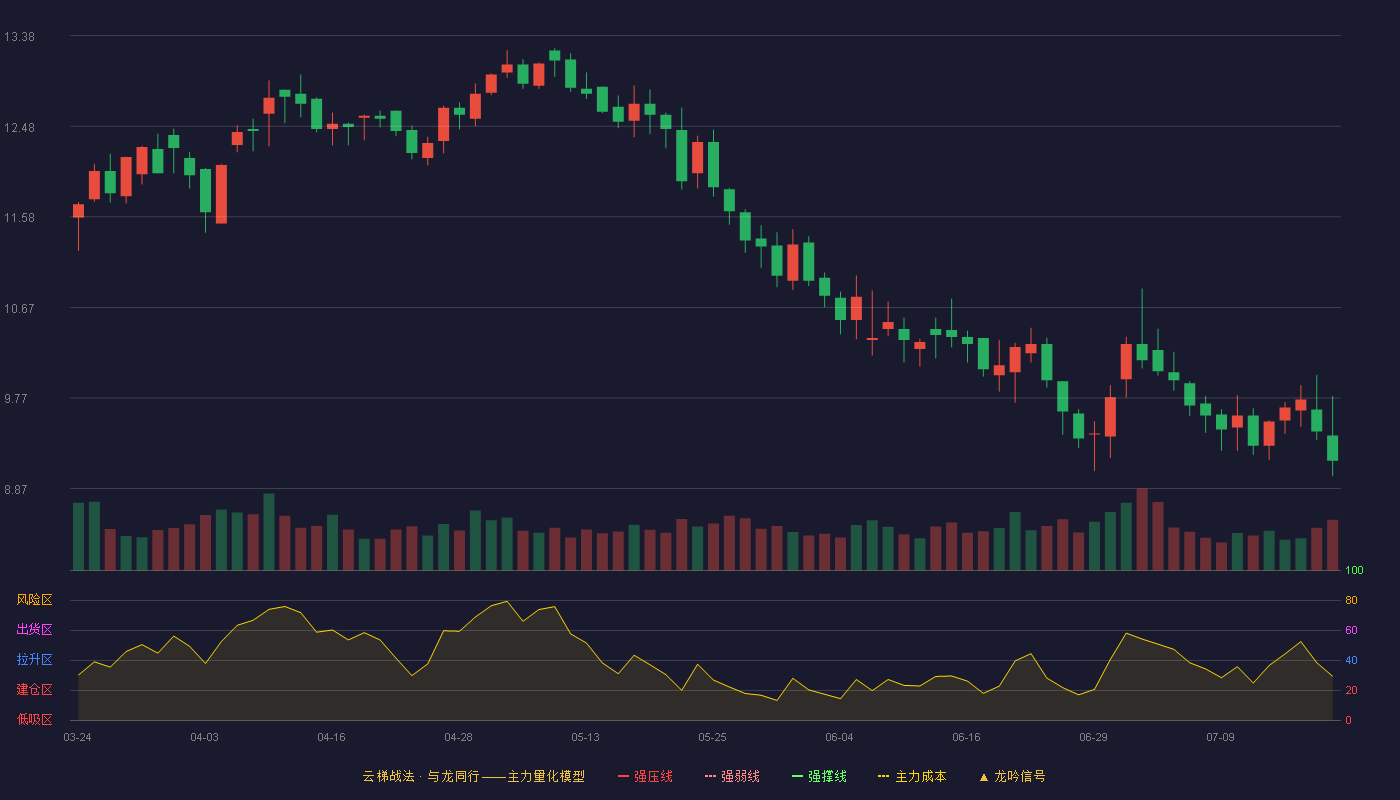1400x800 pixels.
Task: Click the tallest volume bar near 06-29
Action: pyautogui.click(x=1142, y=529)
